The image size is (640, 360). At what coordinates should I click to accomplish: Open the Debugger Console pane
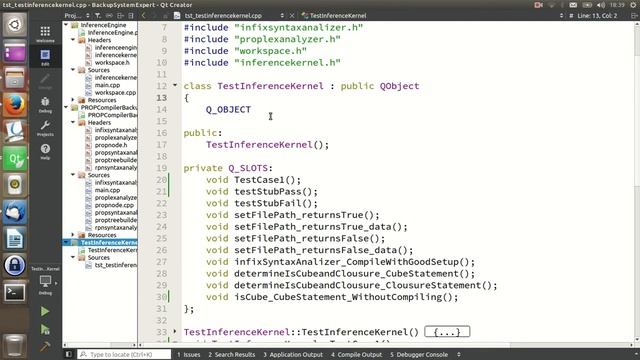tap(419, 355)
